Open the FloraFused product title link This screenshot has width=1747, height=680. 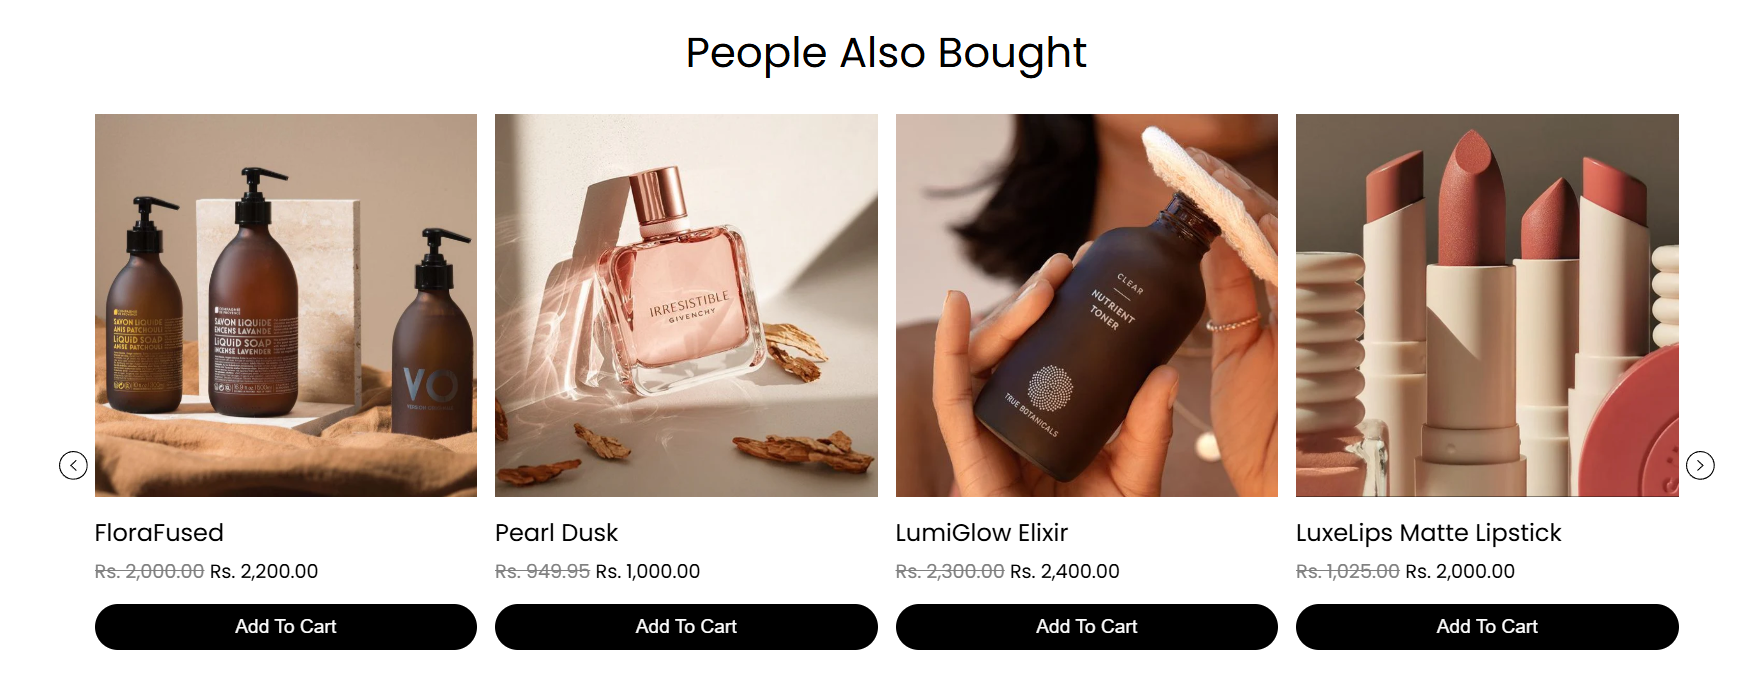(x=159, y=533)
